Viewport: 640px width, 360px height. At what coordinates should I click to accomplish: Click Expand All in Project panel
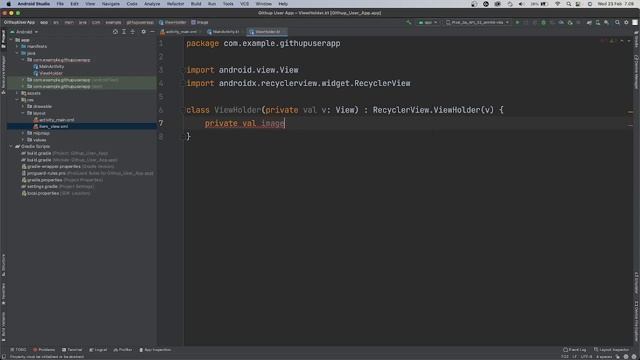(124, 32)
